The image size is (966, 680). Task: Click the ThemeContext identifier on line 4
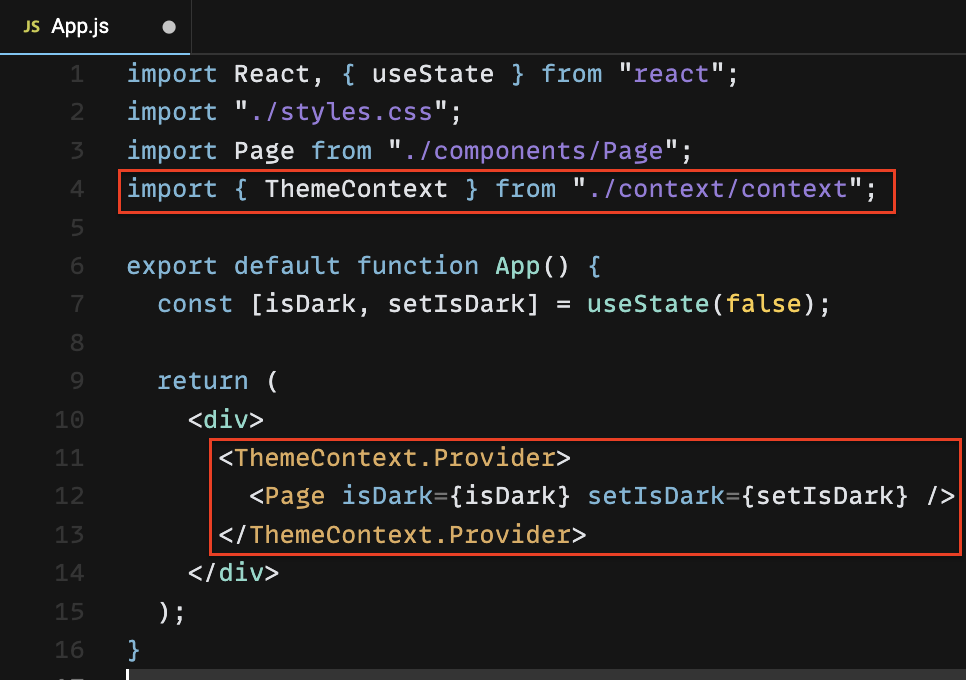point(356,189)
